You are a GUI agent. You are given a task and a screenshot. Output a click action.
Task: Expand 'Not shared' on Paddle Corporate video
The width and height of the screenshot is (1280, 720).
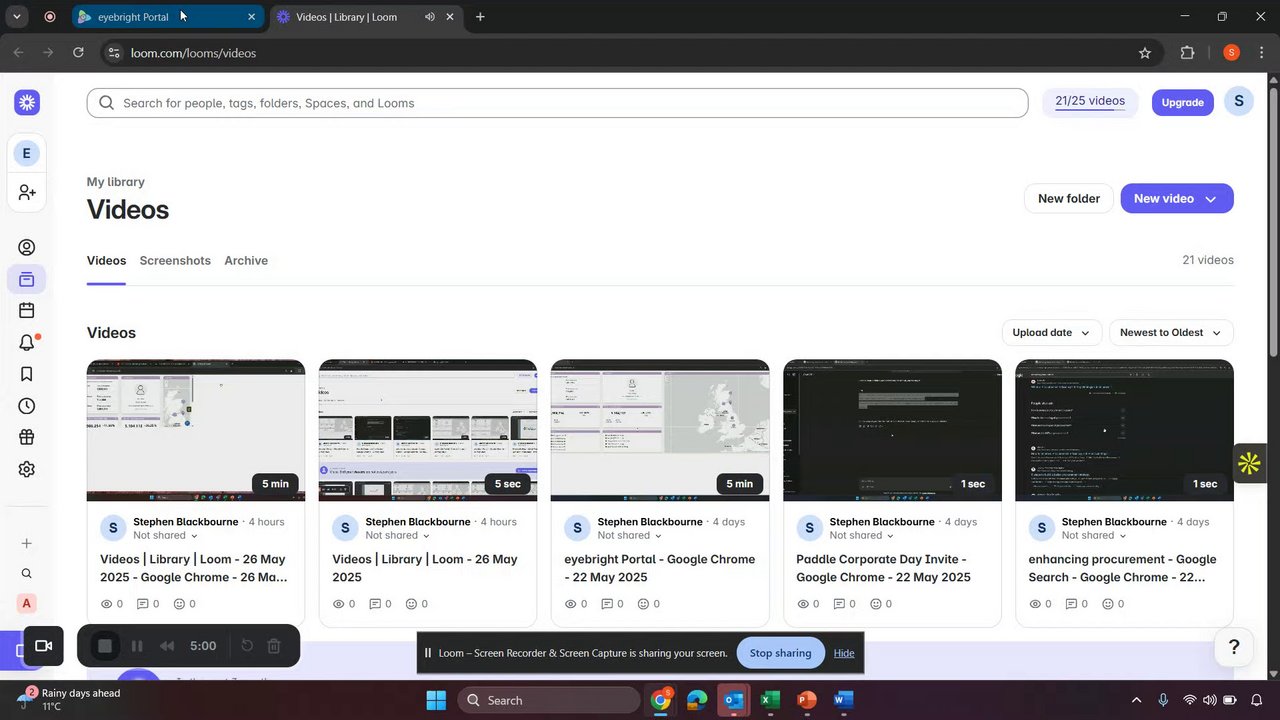(861, 536)
